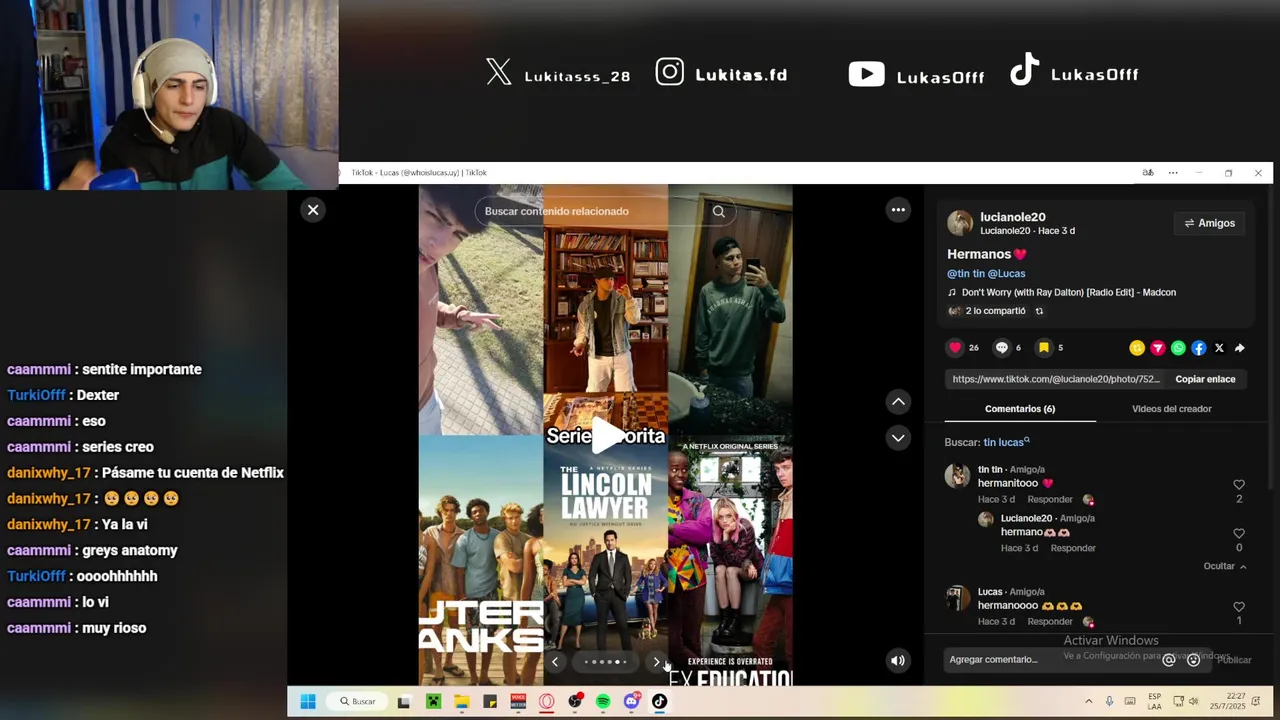Share post to Facebook
Image resolution: width=1280 pixels, height=720 pixels.
point(1199,348)
